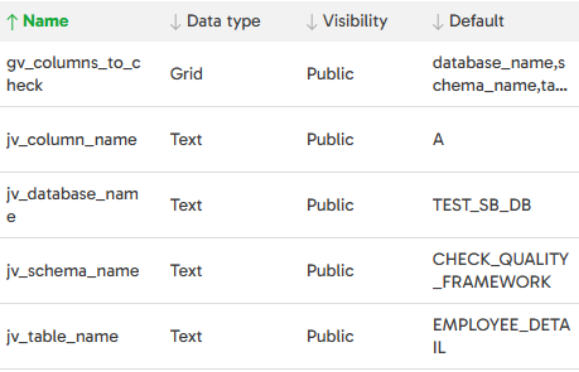Screen dimensions: 579x372
Task: Click the sort arrow next to Visibility
Action: [312, 21]
